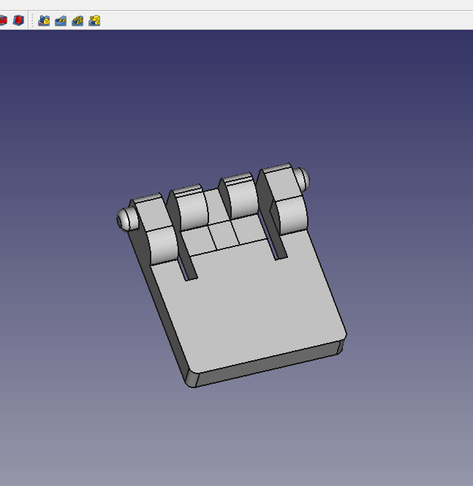Click the red subtractive shape toolbar icon

point(18,21)
